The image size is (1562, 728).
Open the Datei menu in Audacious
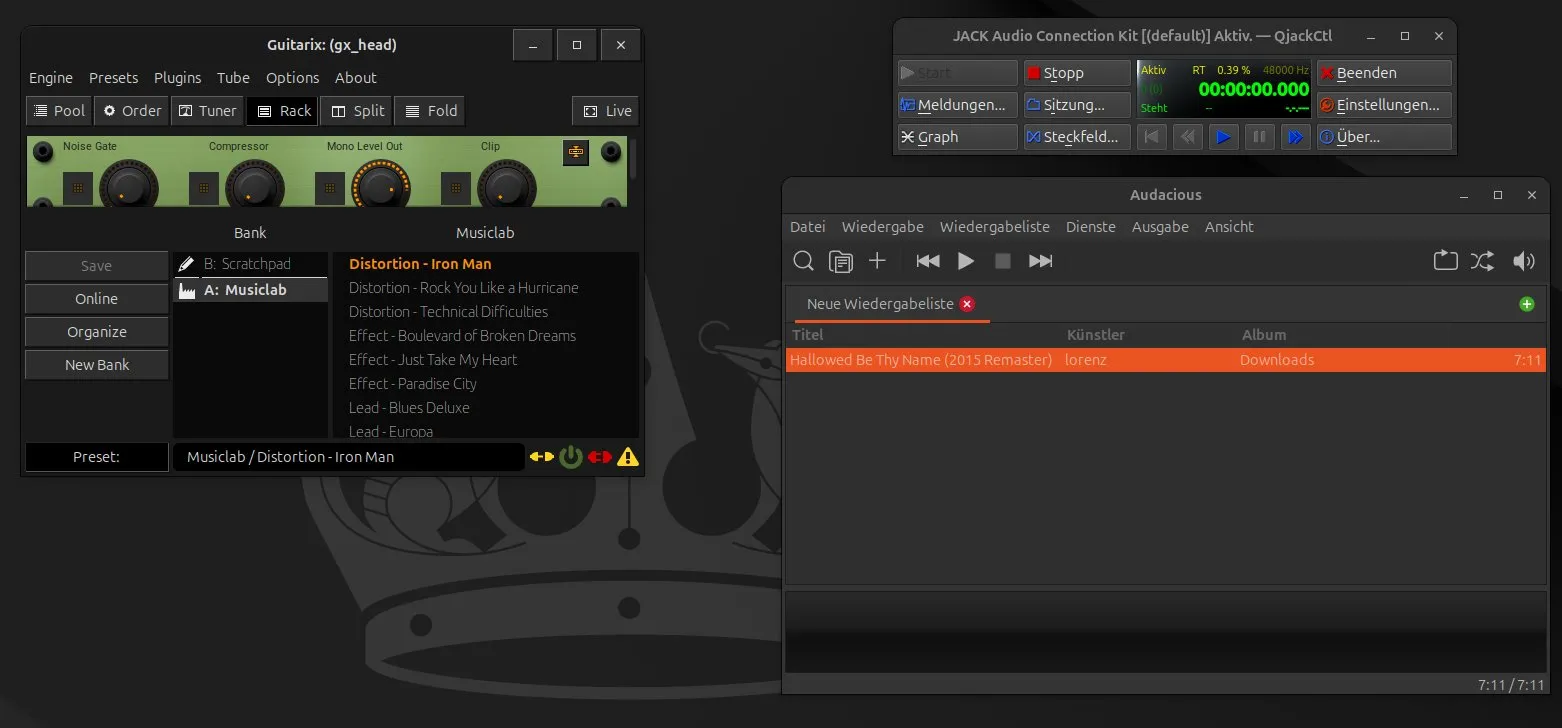pyautogui.click(x=807, y=227)
